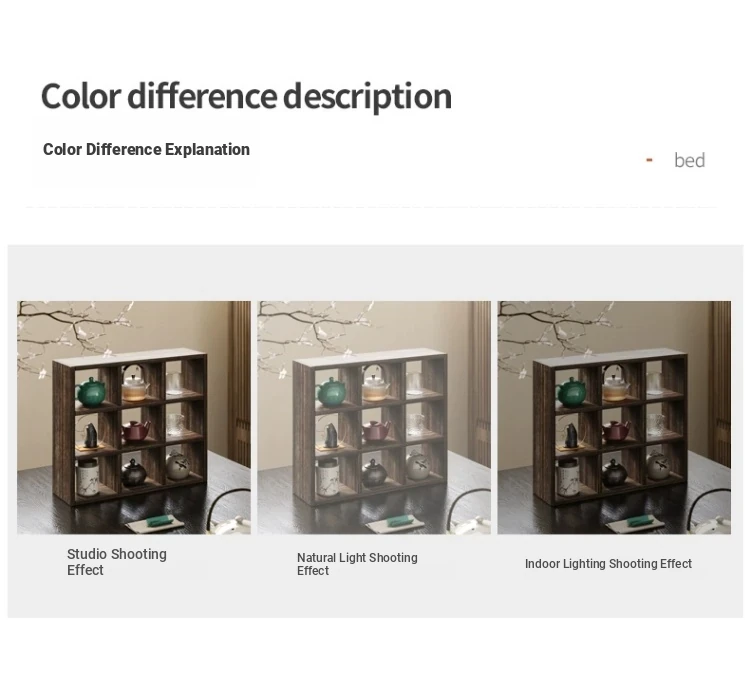Image resolution: width=750 pixels, height=692 pixels.
Task: Select the Indoor Lighting Shooting Effect image
Action: tap(614, 417)
